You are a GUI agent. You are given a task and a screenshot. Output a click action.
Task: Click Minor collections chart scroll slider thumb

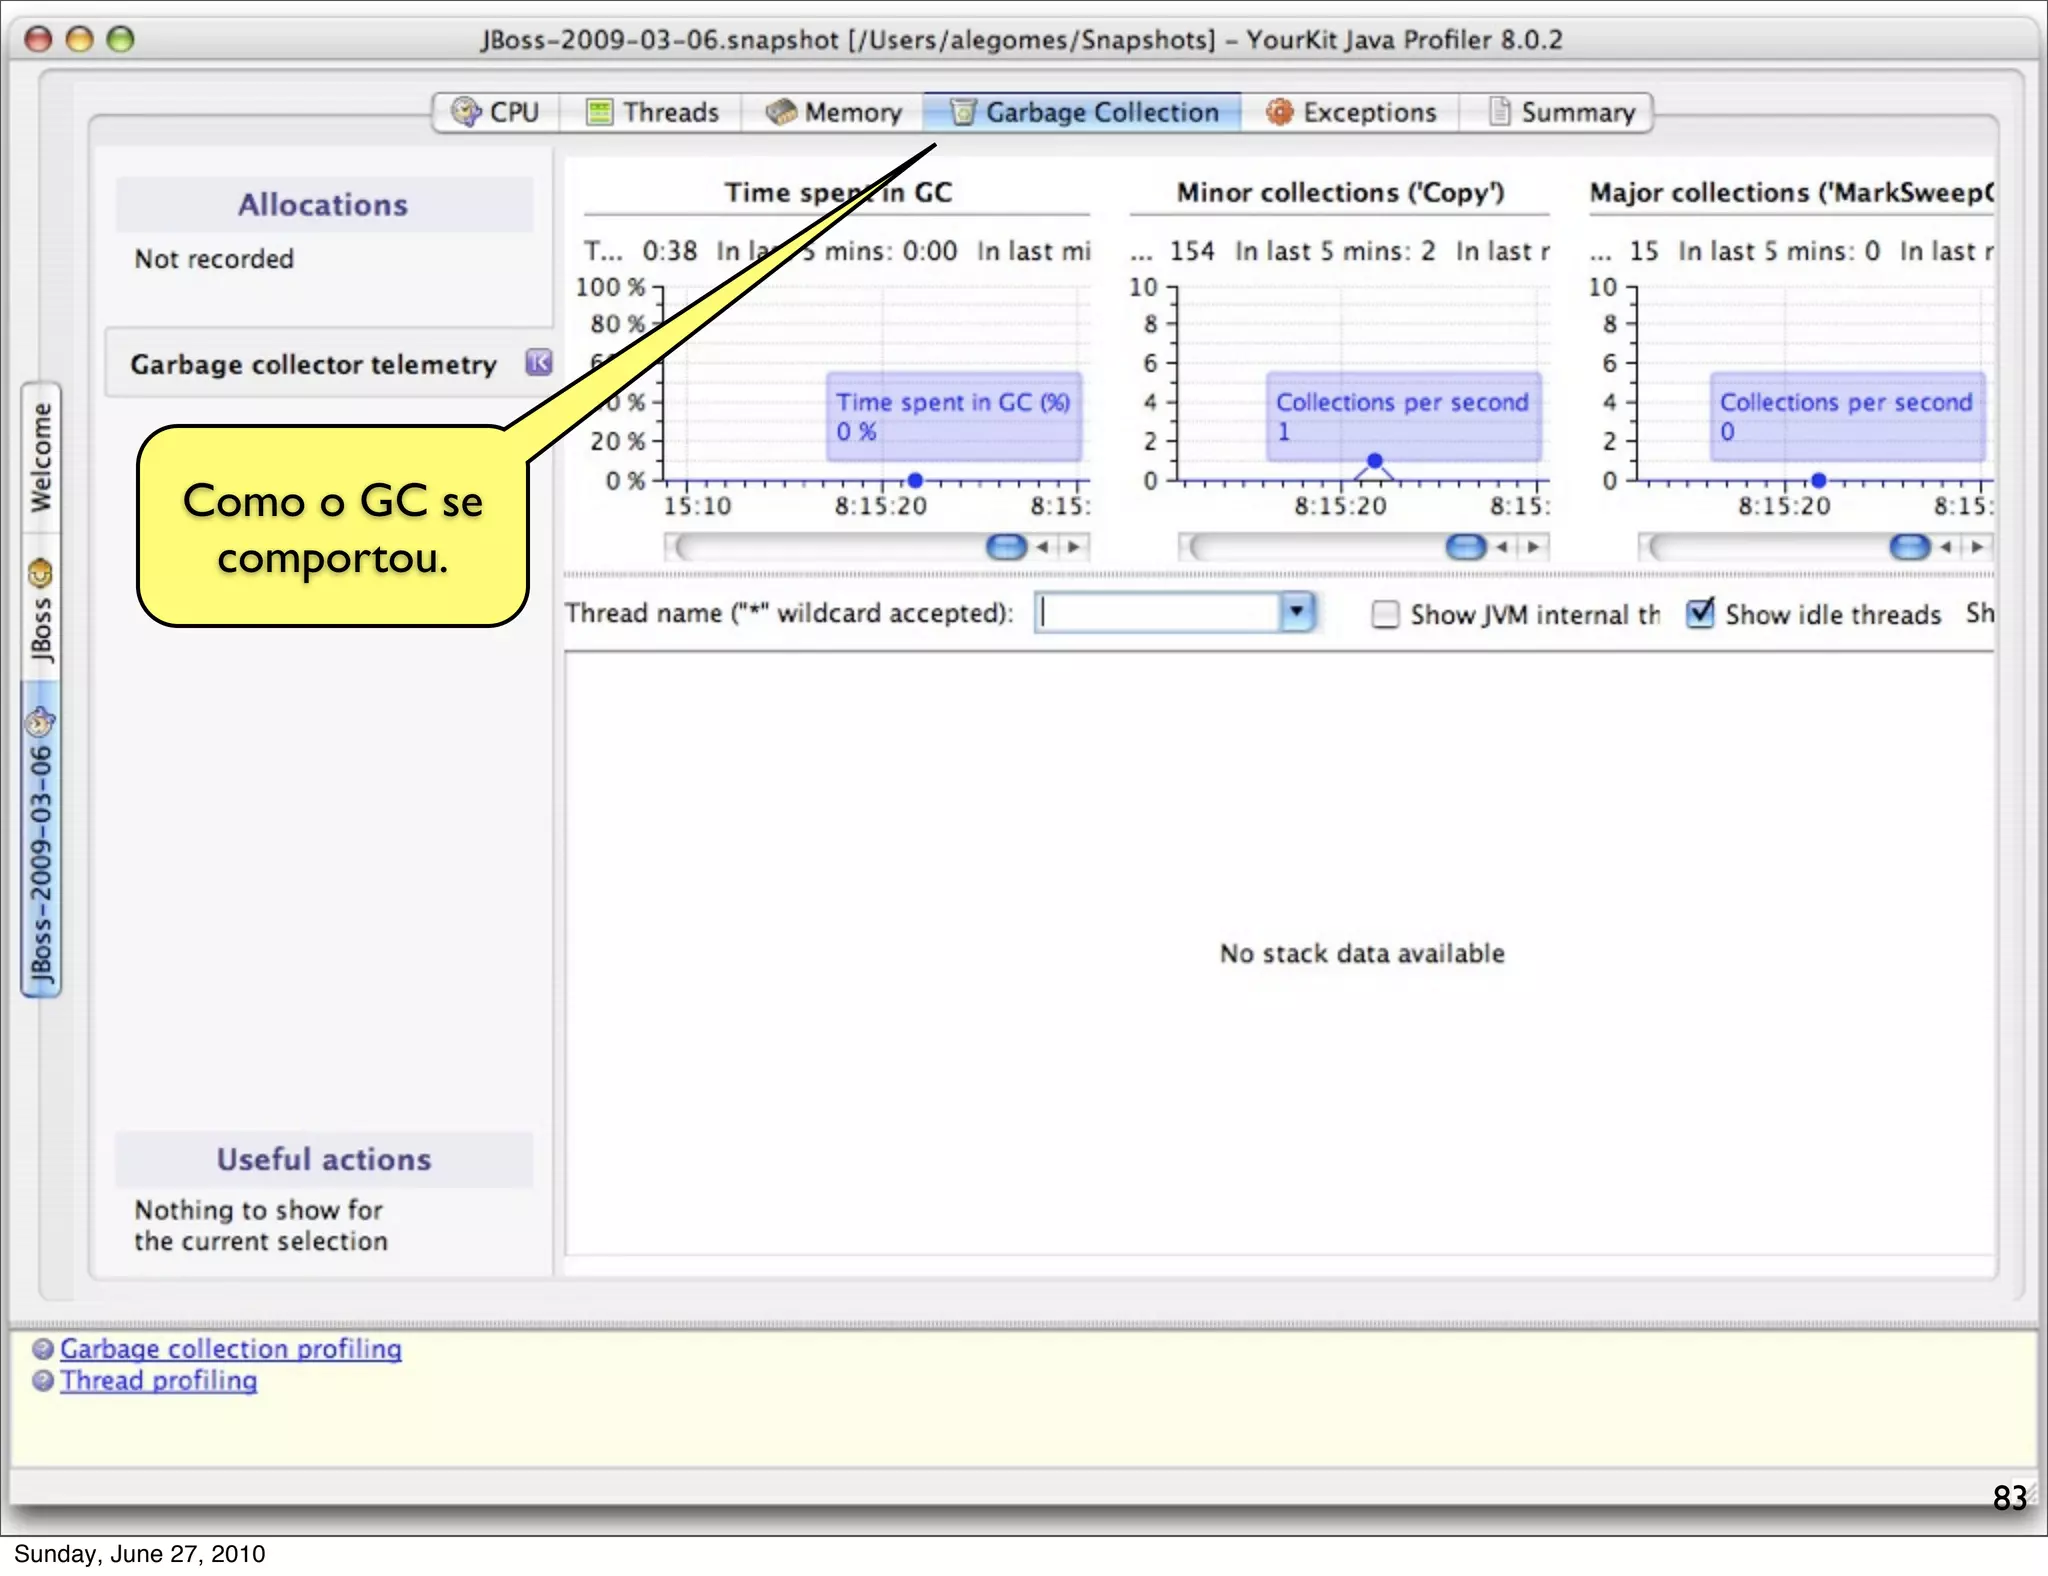[x=1465, y=547]
